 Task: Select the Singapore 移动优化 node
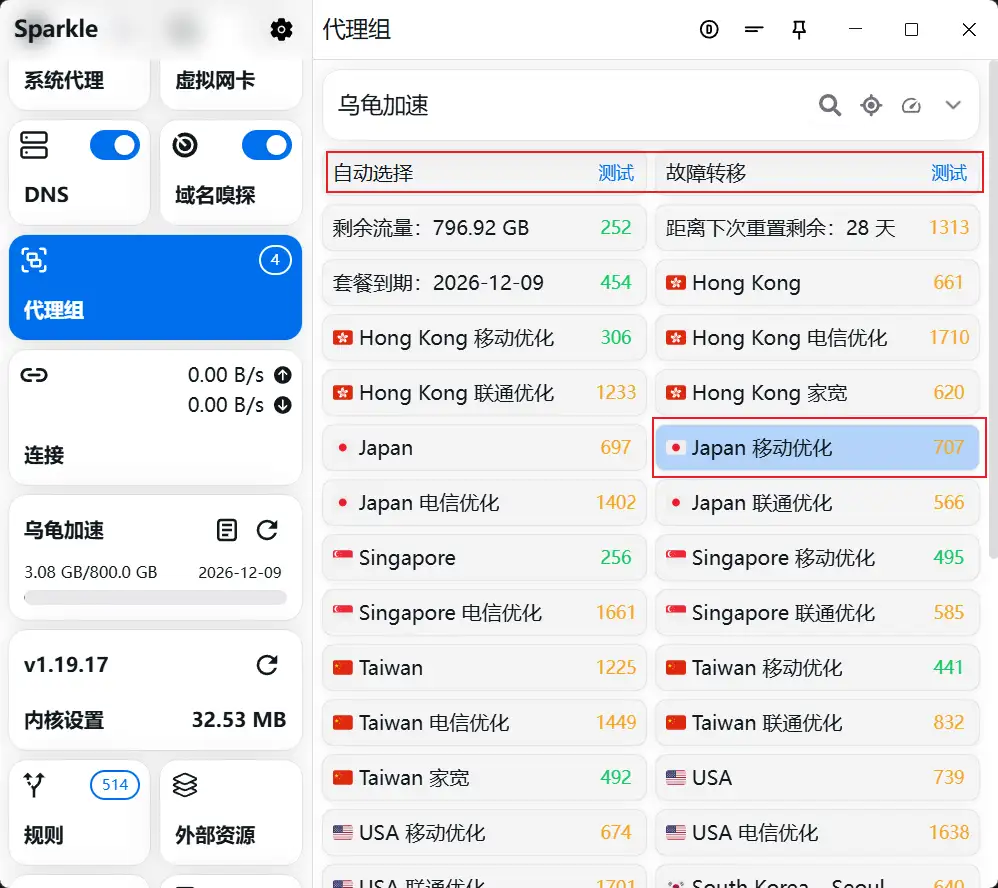(817, 558)
